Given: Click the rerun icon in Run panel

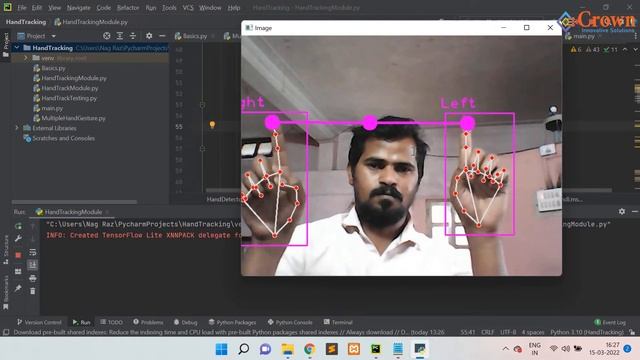Looking at the screenshot, I should point(18,226).
